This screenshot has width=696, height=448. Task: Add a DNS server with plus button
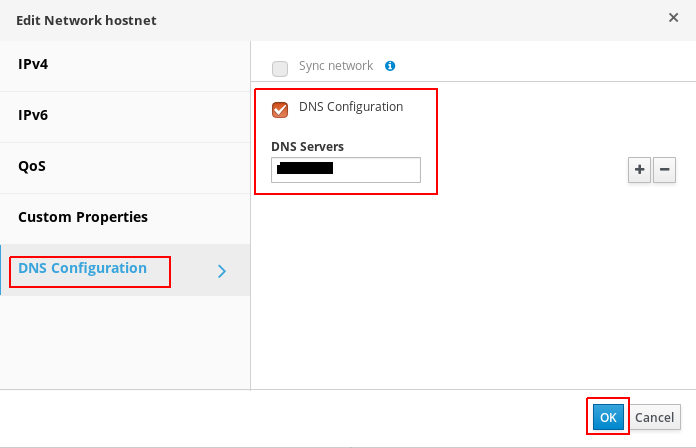(x=639, y=170)
